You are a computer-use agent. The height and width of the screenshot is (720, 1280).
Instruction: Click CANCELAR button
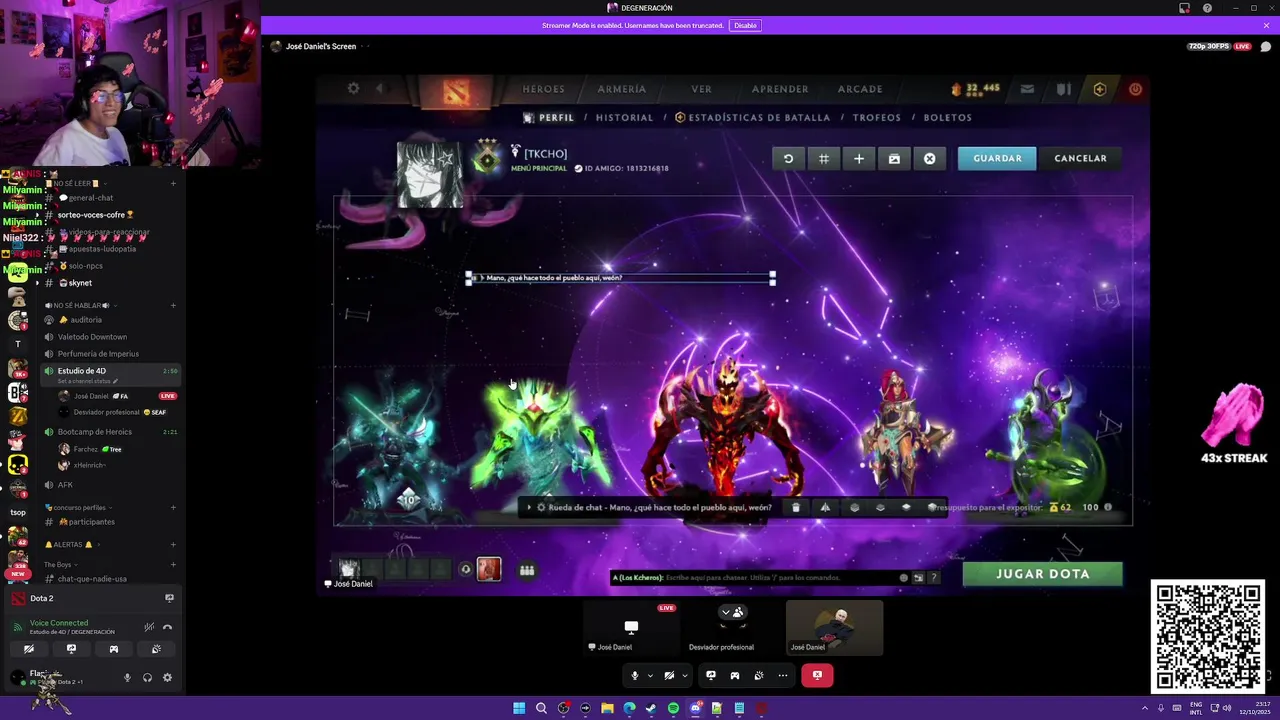tap(1080, 158)
